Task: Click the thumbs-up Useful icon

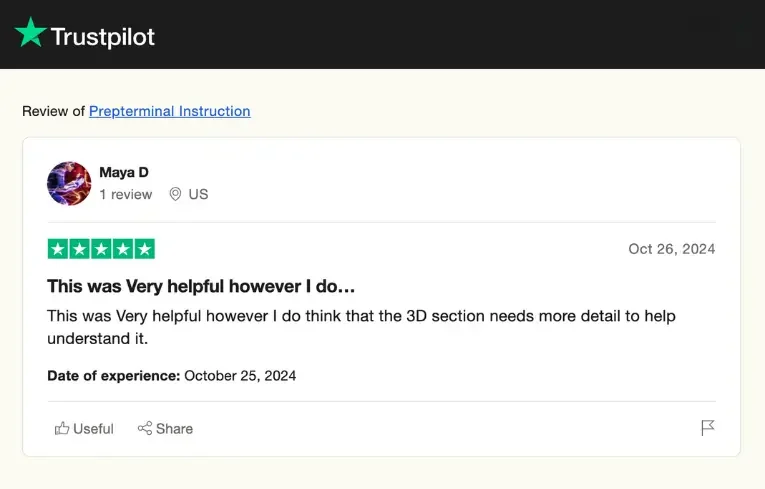Action: [x=62, y=428]
